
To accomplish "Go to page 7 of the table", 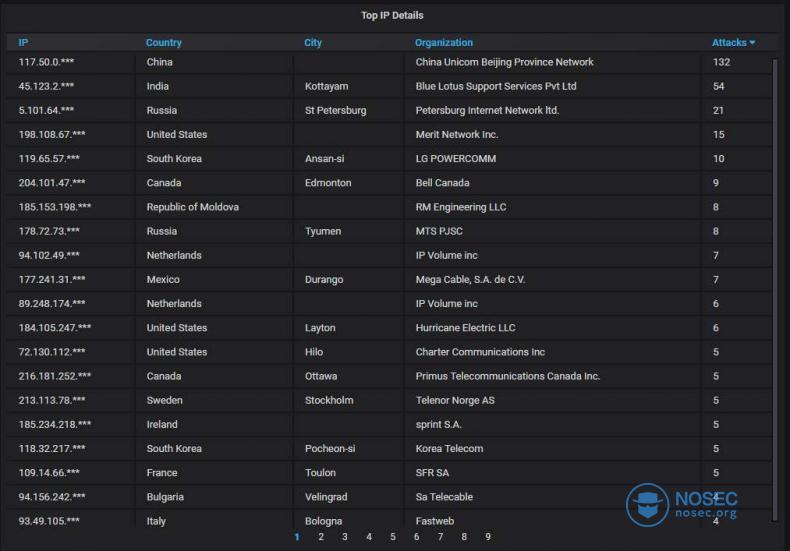I will point(440,537).
